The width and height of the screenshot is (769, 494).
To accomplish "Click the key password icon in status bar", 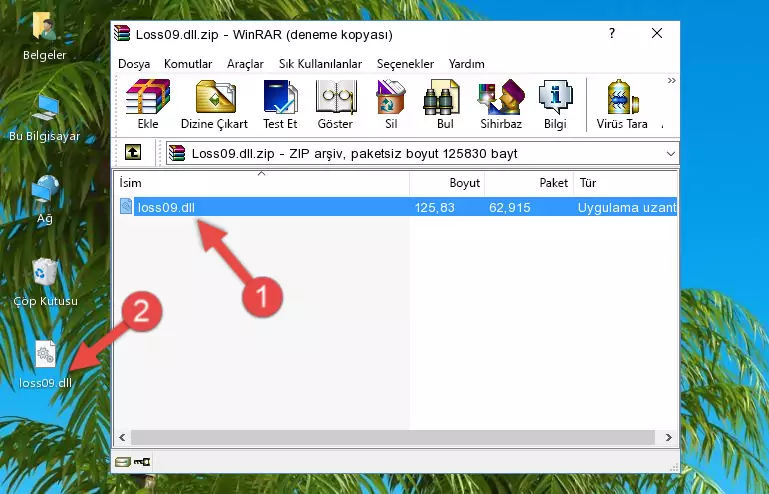I will [142, 462].
